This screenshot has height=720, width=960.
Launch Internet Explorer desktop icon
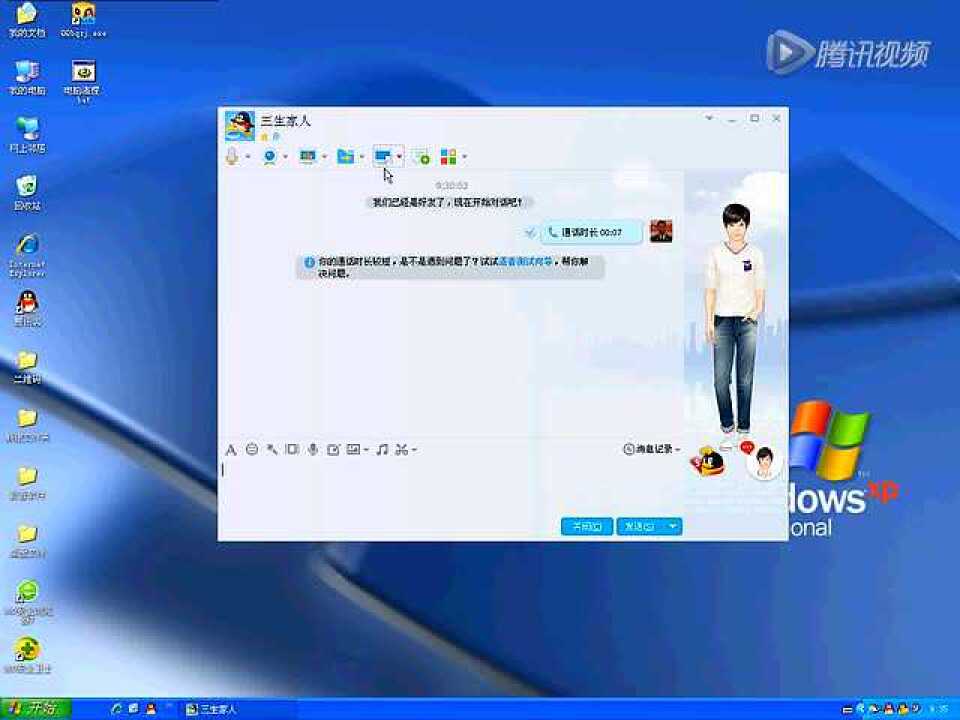(x=27, y=255)
